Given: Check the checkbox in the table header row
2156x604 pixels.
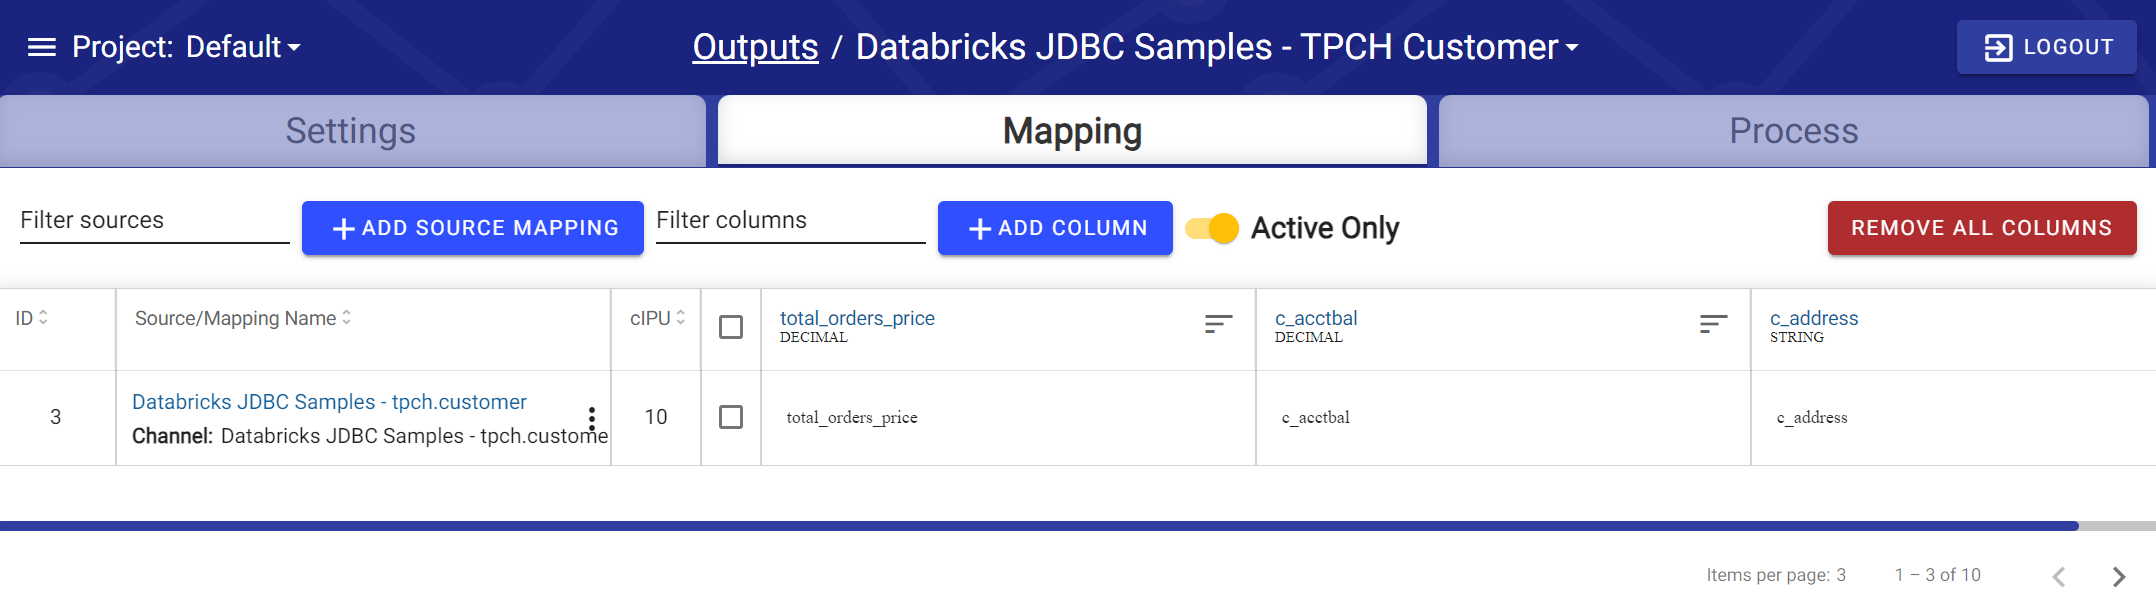Looking at the screenshot, I should [731, 327].
